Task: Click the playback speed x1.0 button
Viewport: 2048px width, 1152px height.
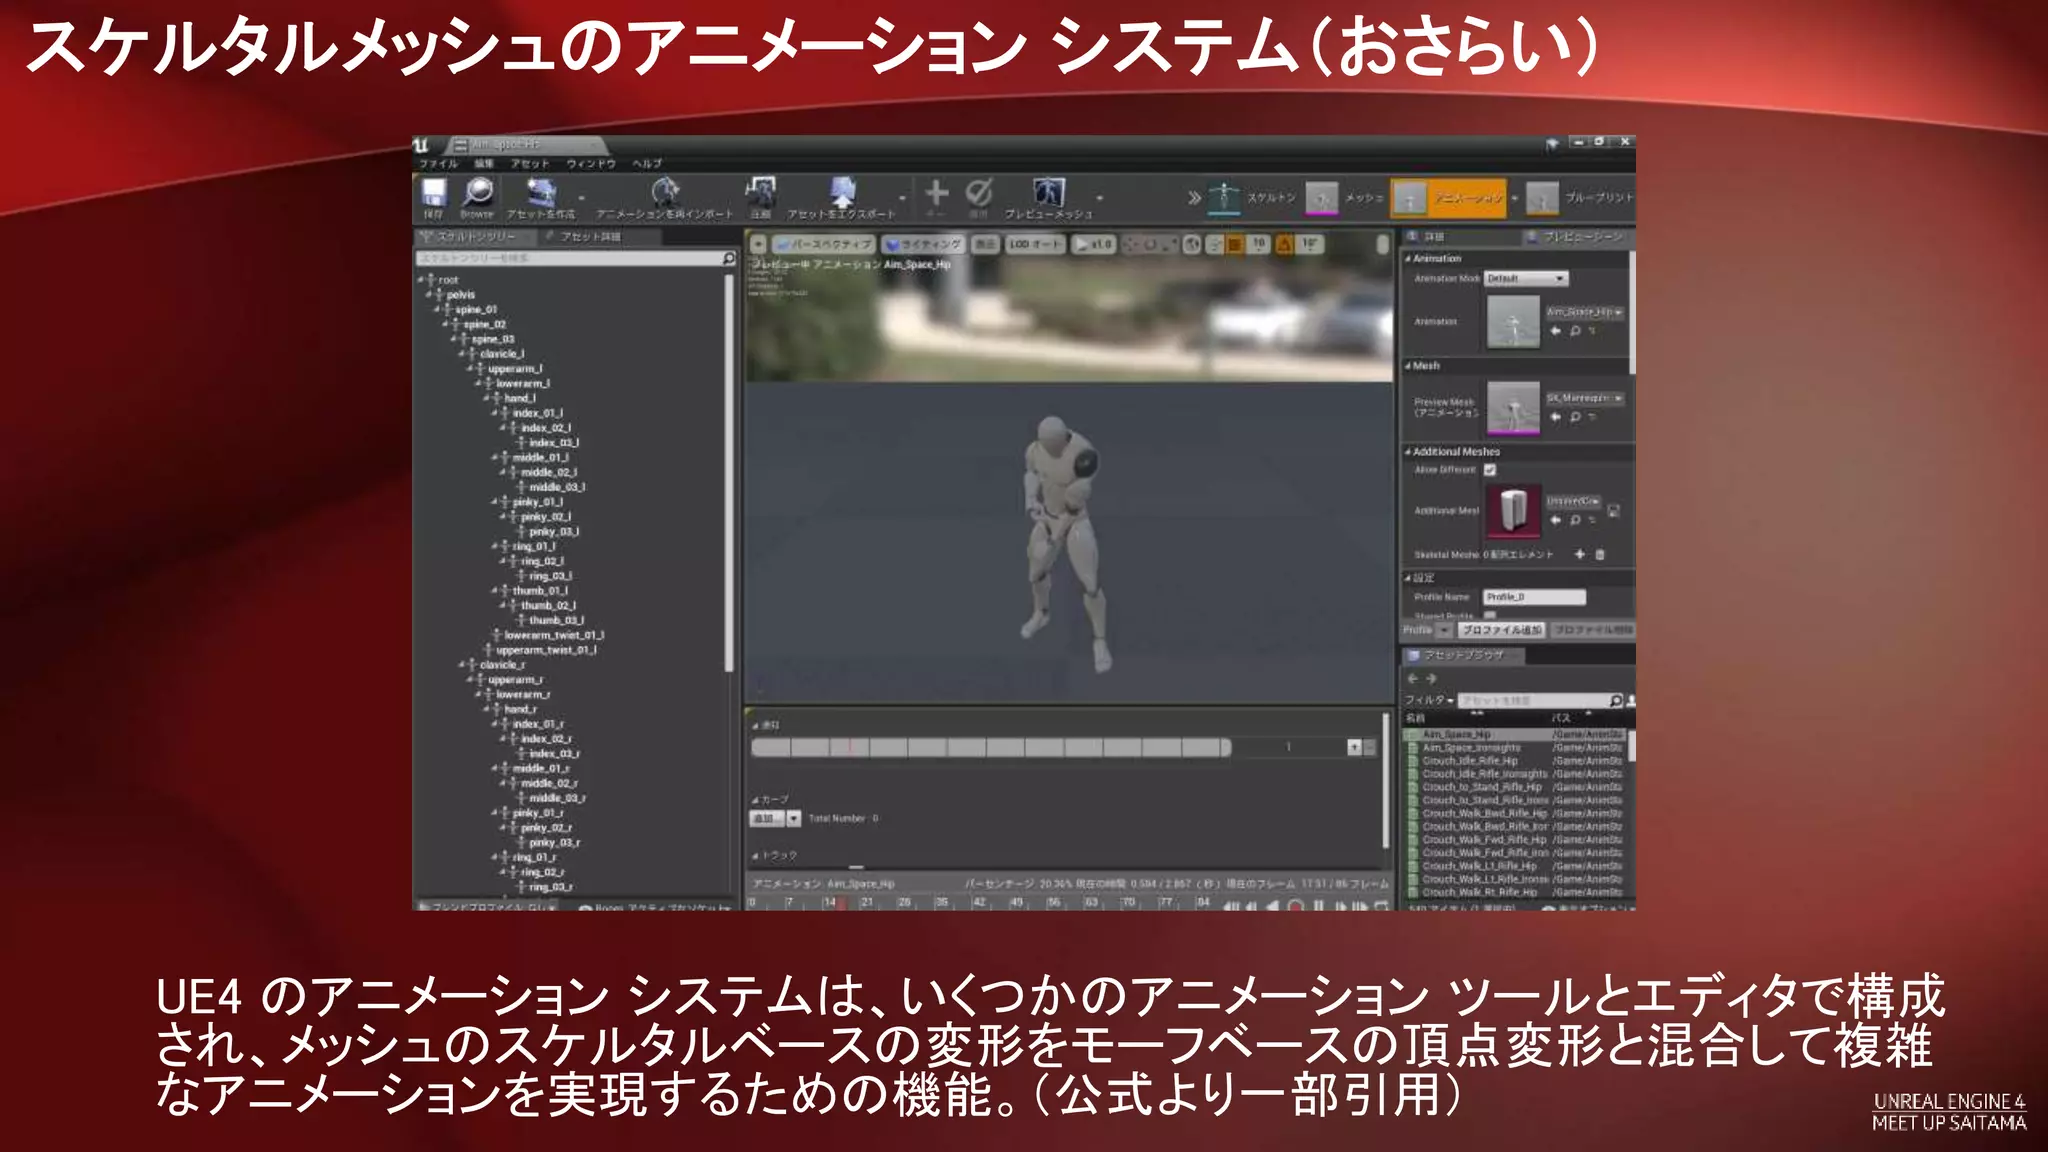Action: pos(1093,244)
